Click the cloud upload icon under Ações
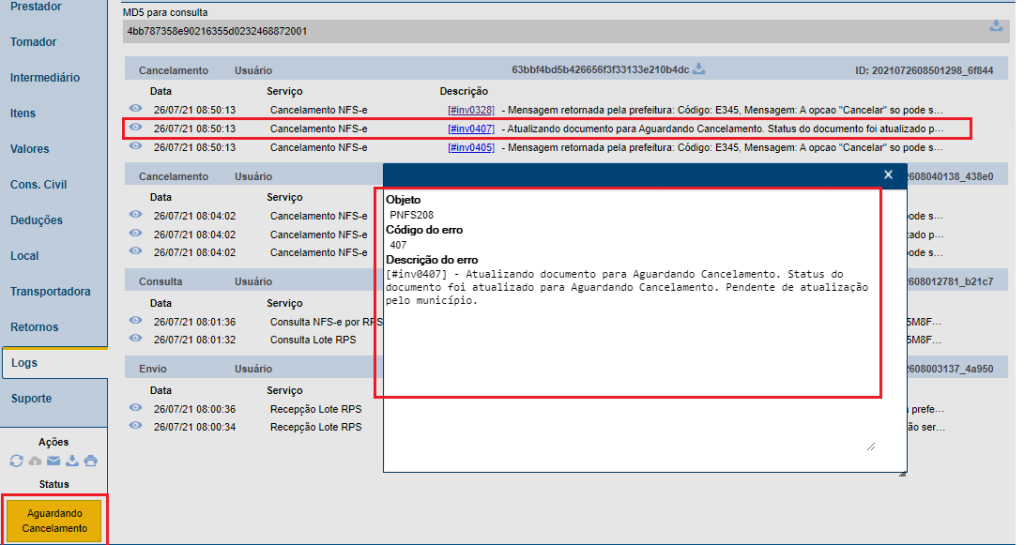 tap(35, 461)
